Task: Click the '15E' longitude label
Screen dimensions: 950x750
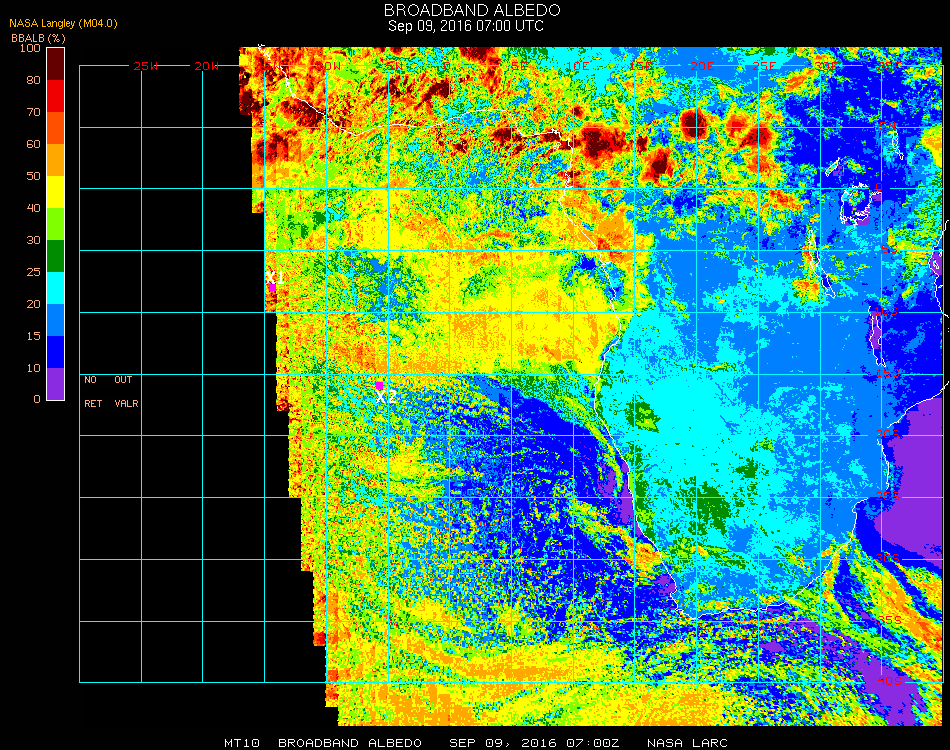Action: click(x=640, y=66)
